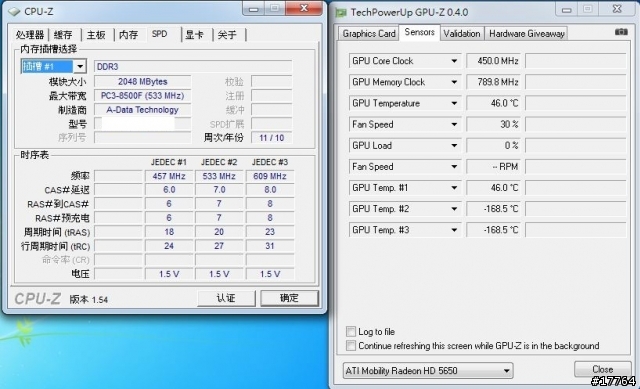
Task: Click the A-Data Technology manufacturer field
Action: pos(143,109)
